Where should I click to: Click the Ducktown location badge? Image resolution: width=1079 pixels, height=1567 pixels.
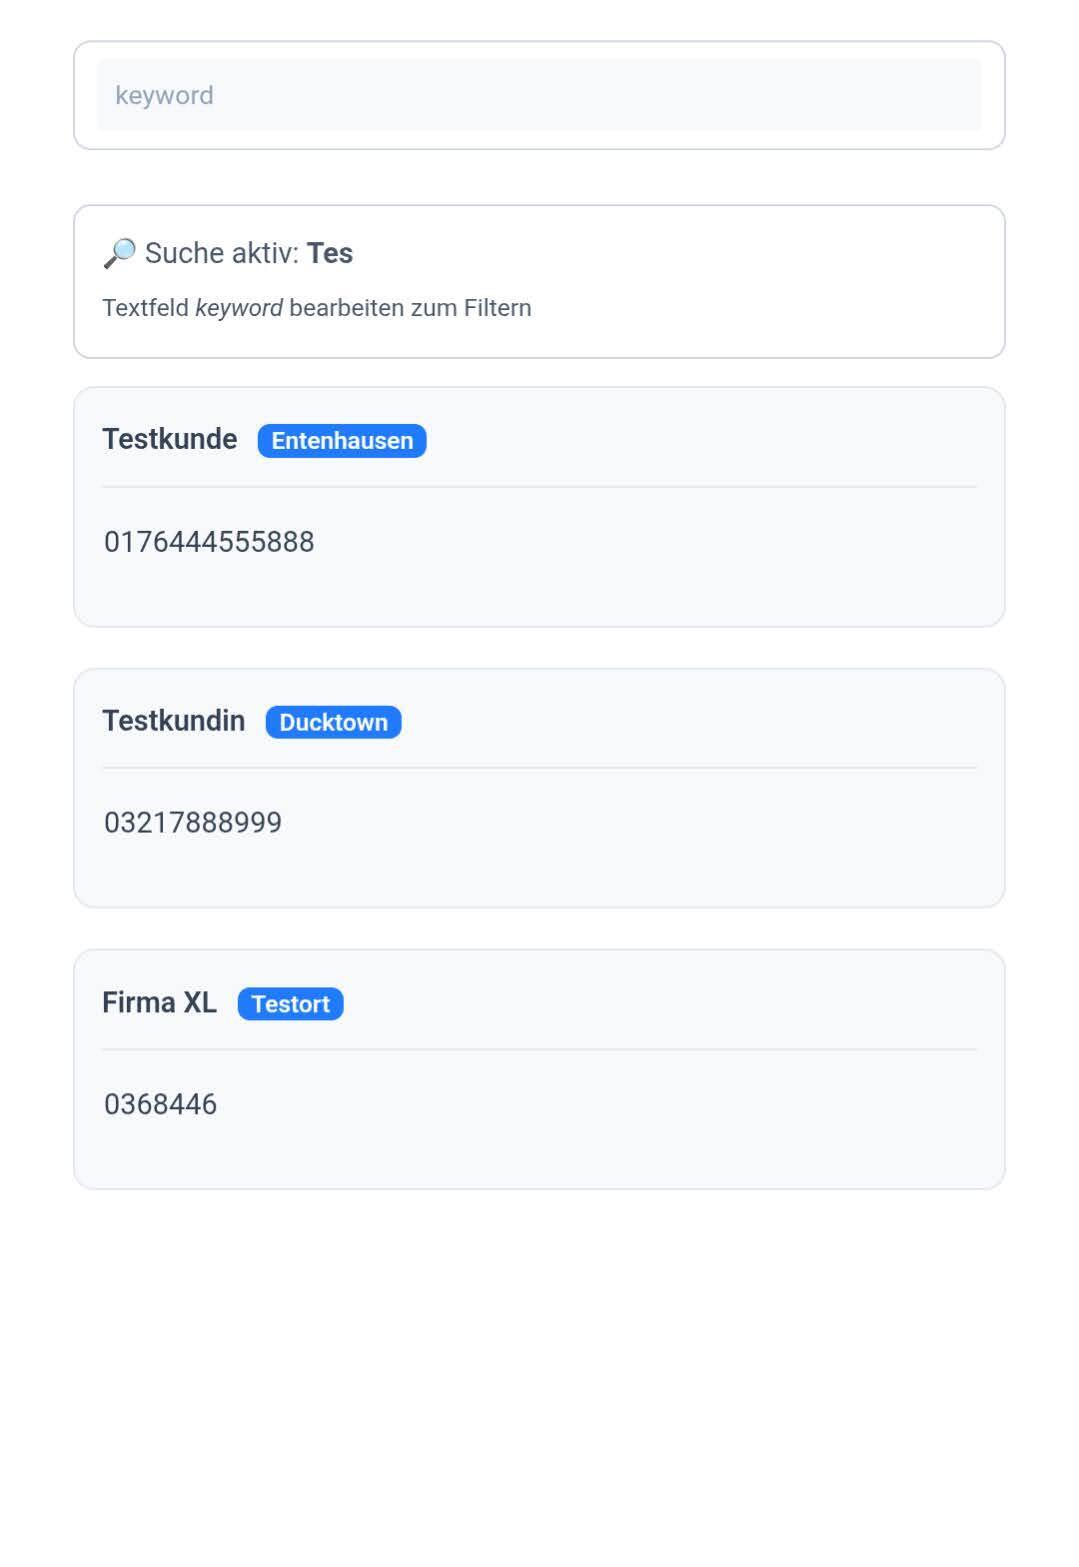tap(333, 722)
